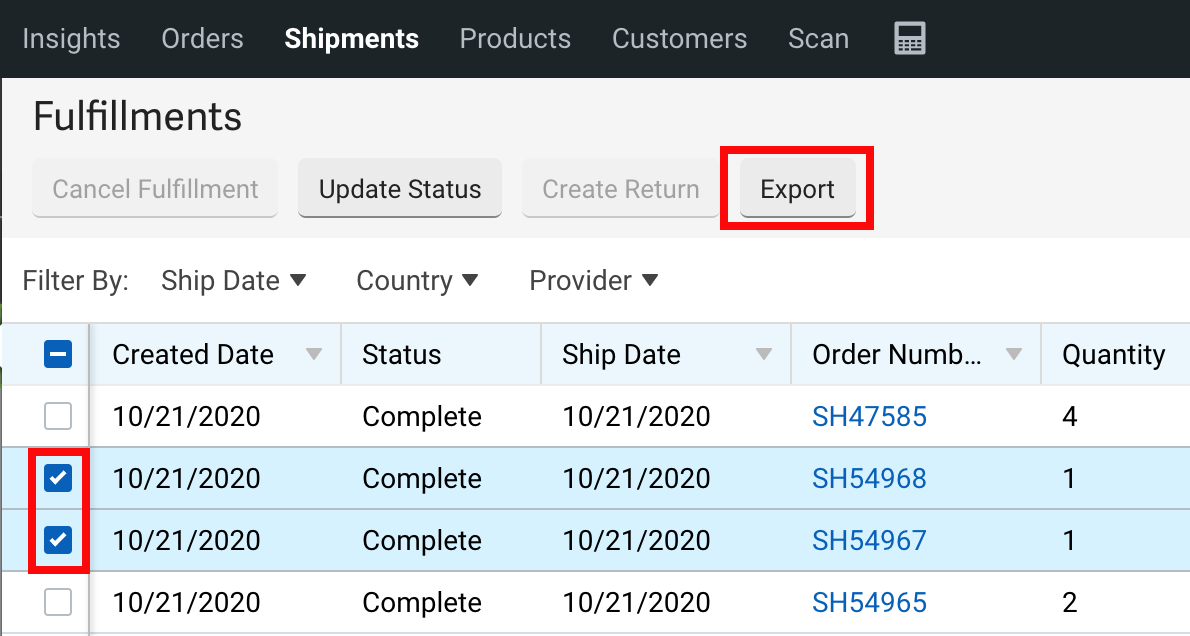Open the Country filter dropdown

(417, 281)
